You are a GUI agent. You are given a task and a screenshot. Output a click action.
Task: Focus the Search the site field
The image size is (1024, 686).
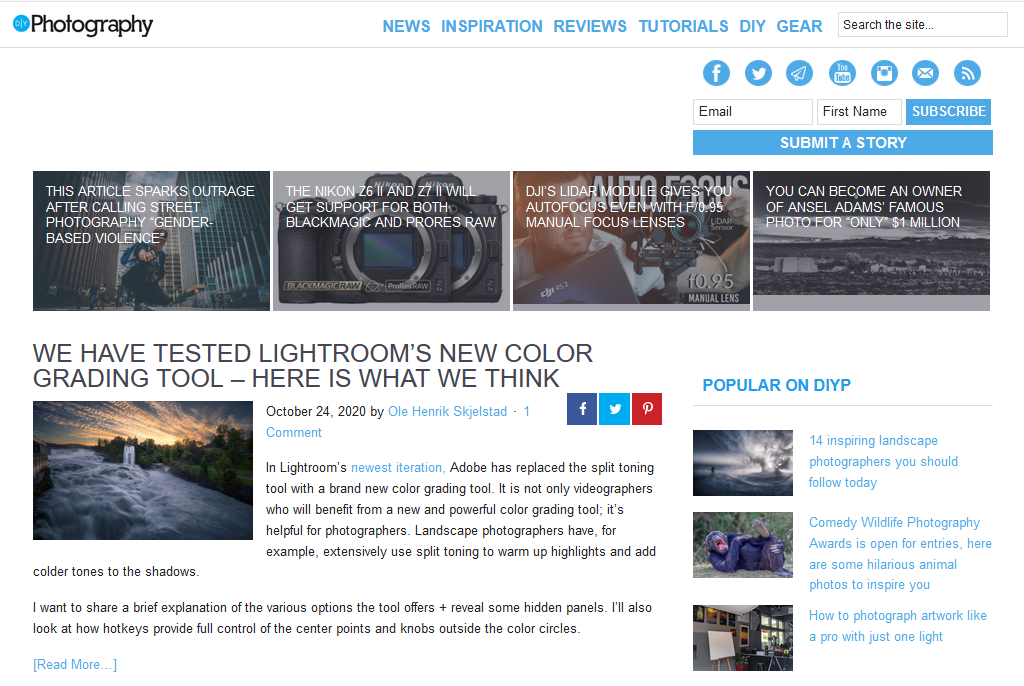(x=922, y=25)
